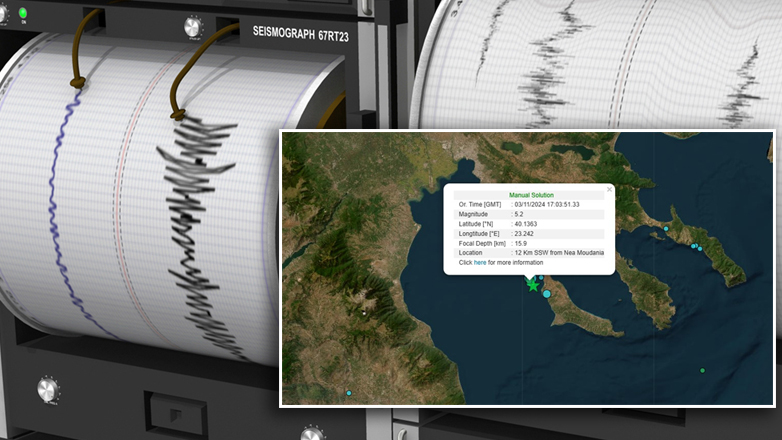Select the lone green dot in the sea

tap(703, 371)
